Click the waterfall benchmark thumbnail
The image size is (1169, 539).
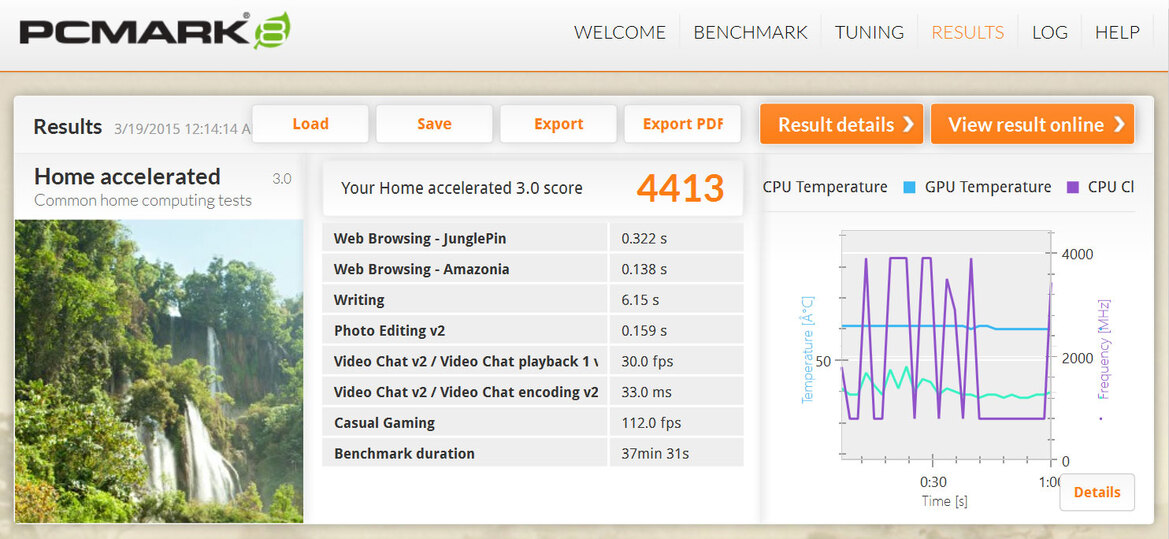pos(158,370)
